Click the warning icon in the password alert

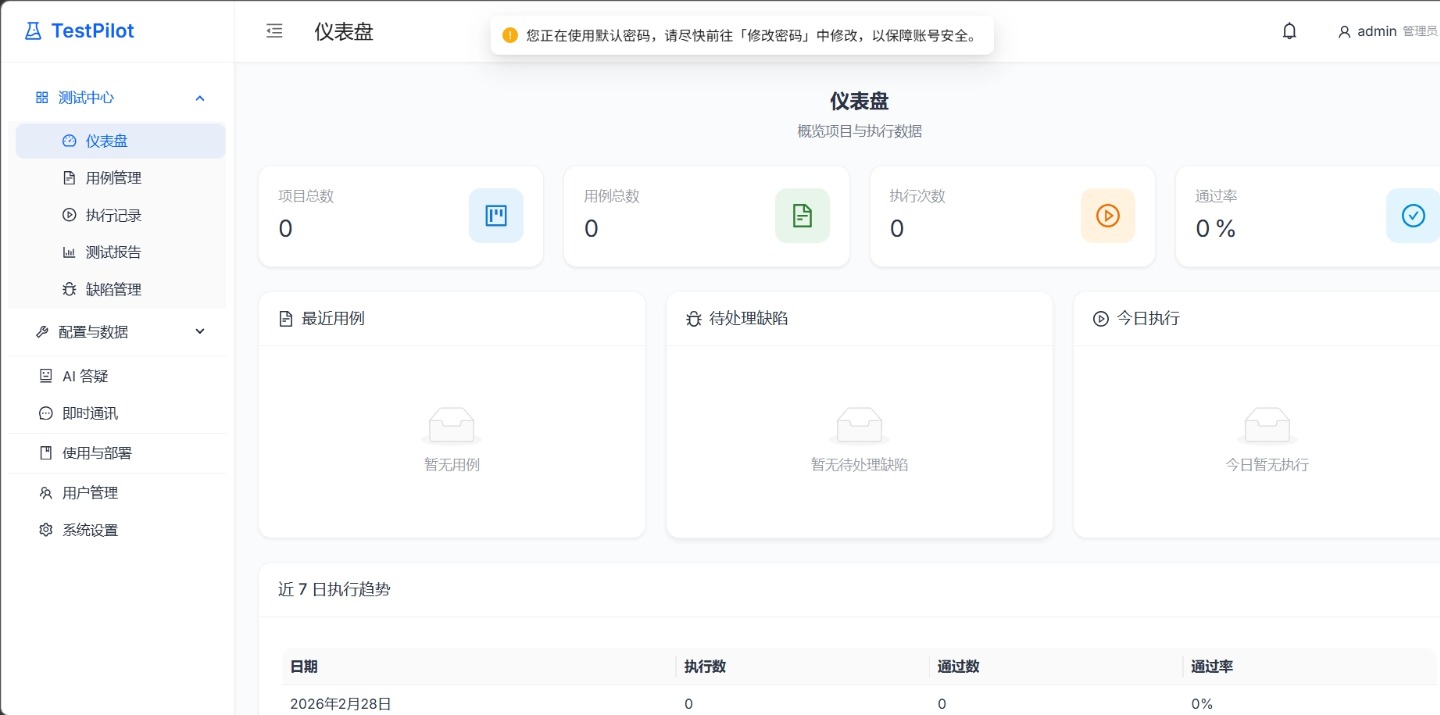(x=510, y=35)
